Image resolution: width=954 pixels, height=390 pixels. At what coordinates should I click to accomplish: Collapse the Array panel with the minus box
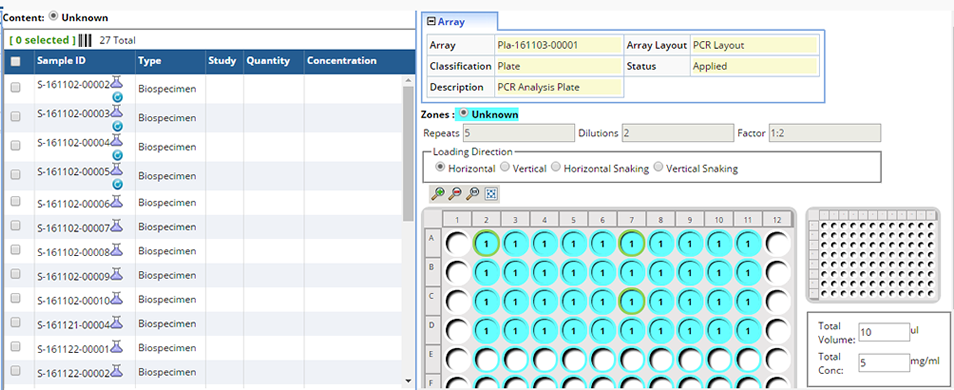[431, 21]
